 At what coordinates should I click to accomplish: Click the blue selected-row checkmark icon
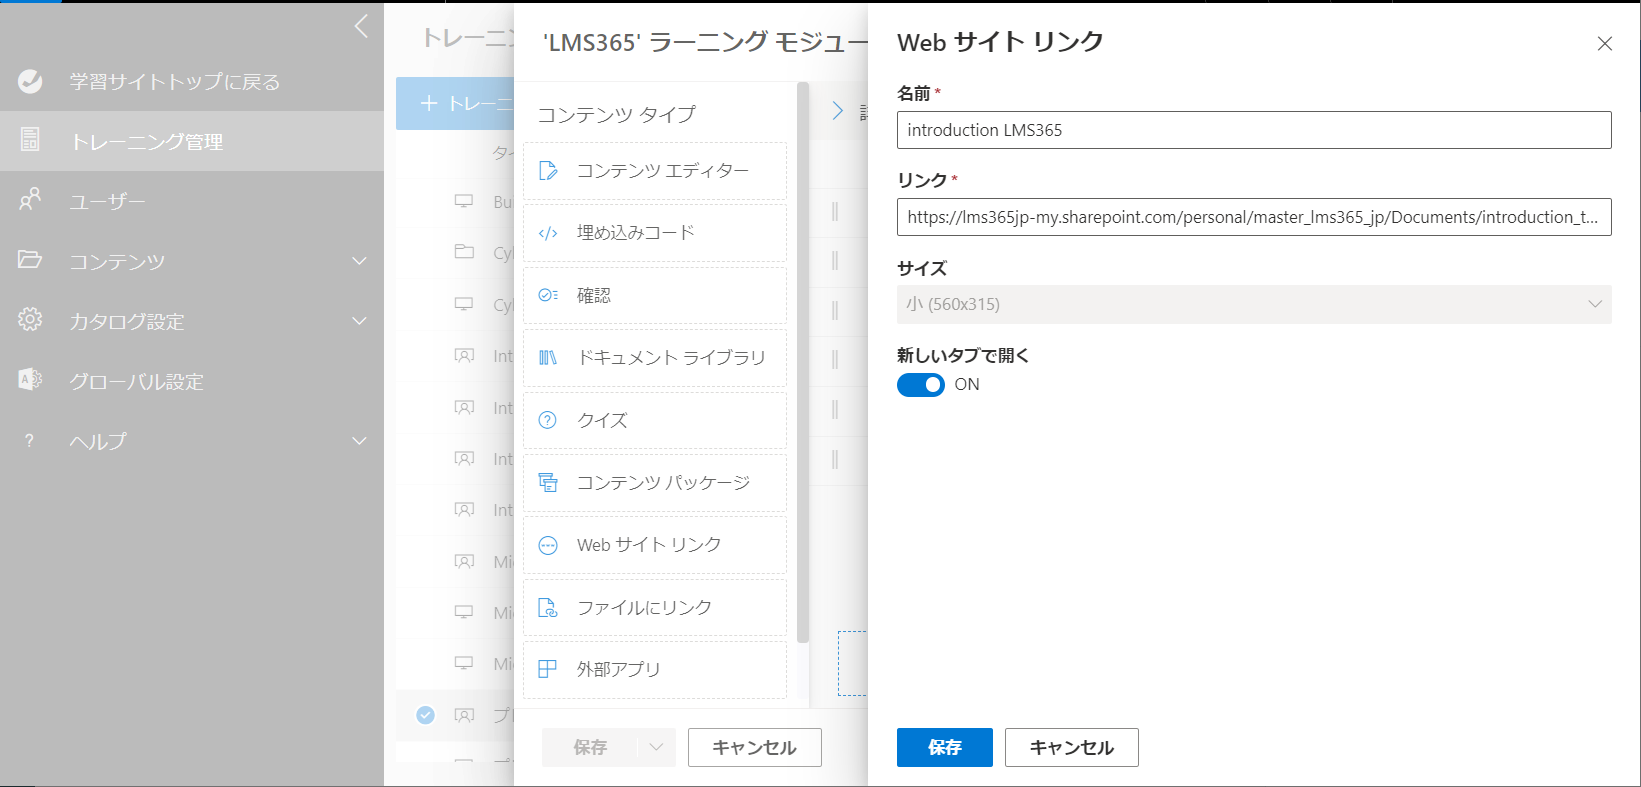(x=426, y=715)
